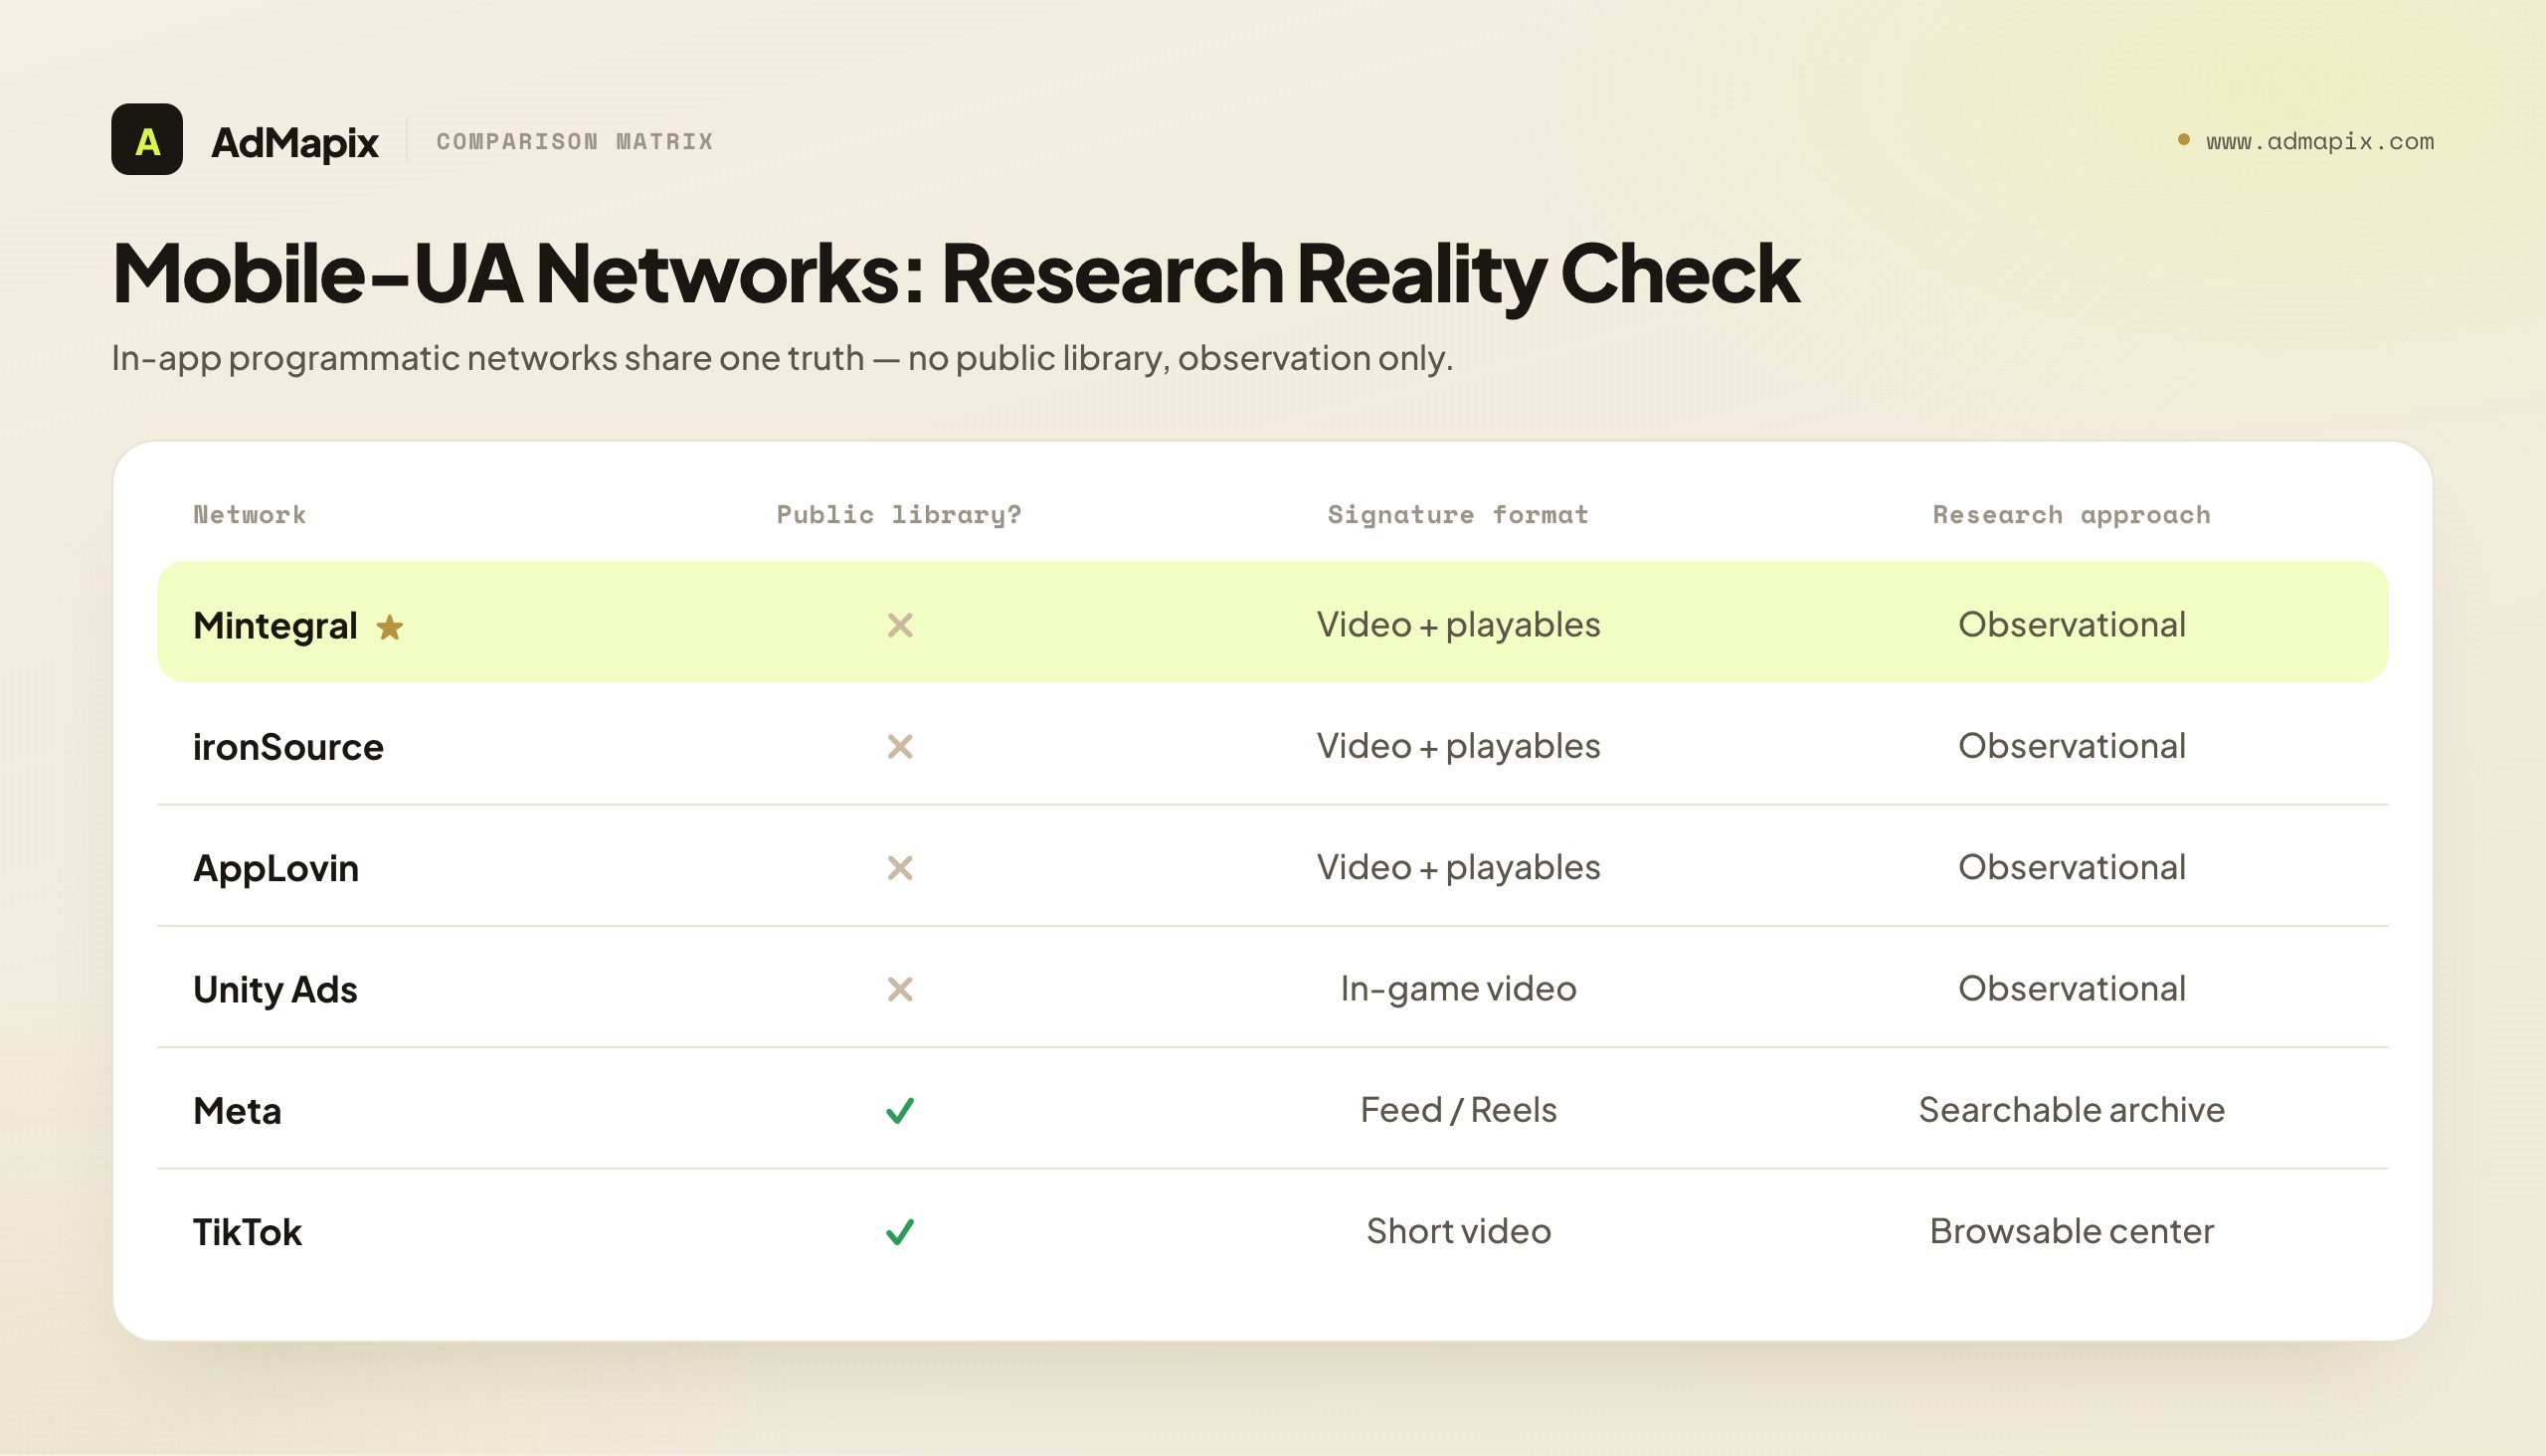2546x1456 pixels.
Task: Select the Unity Ads network name
Action: [275, 990]
